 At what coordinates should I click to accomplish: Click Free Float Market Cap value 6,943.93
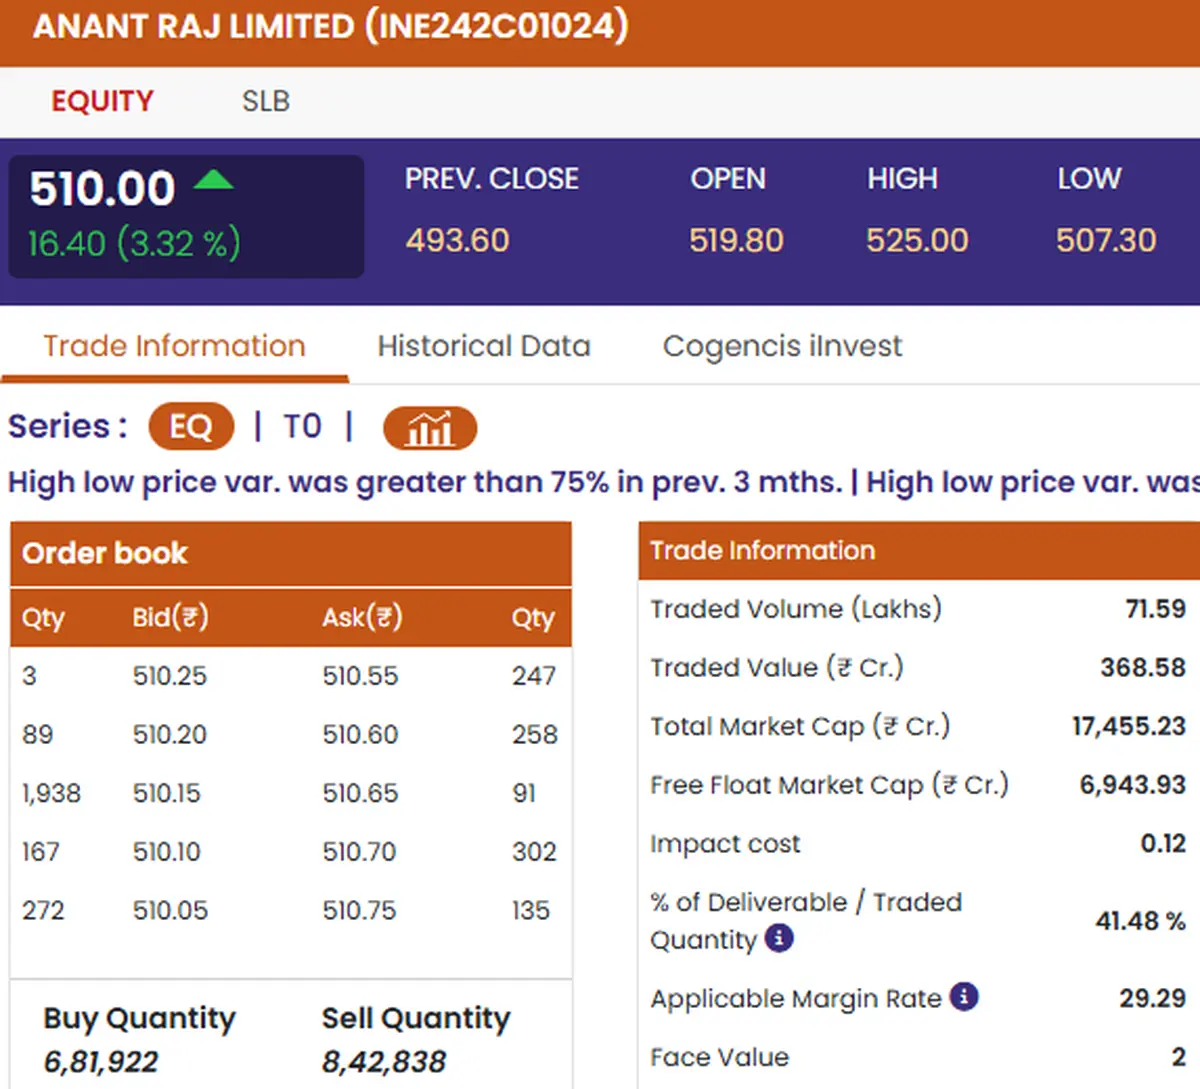point(1132,785)
